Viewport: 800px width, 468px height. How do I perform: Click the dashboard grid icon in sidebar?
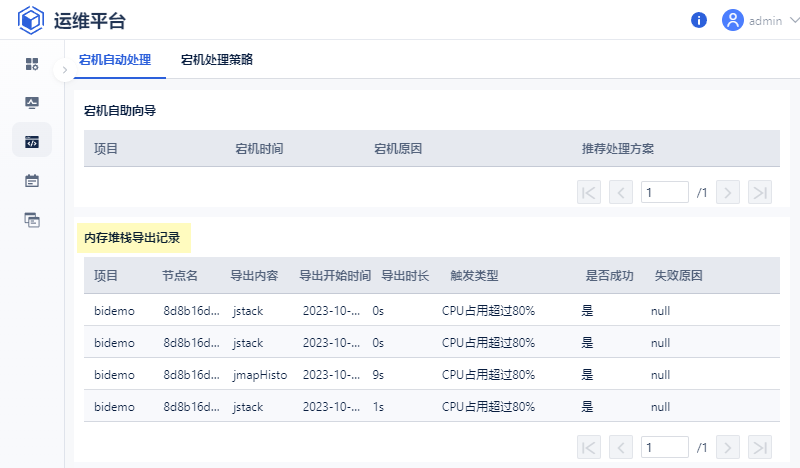point(32,64)
